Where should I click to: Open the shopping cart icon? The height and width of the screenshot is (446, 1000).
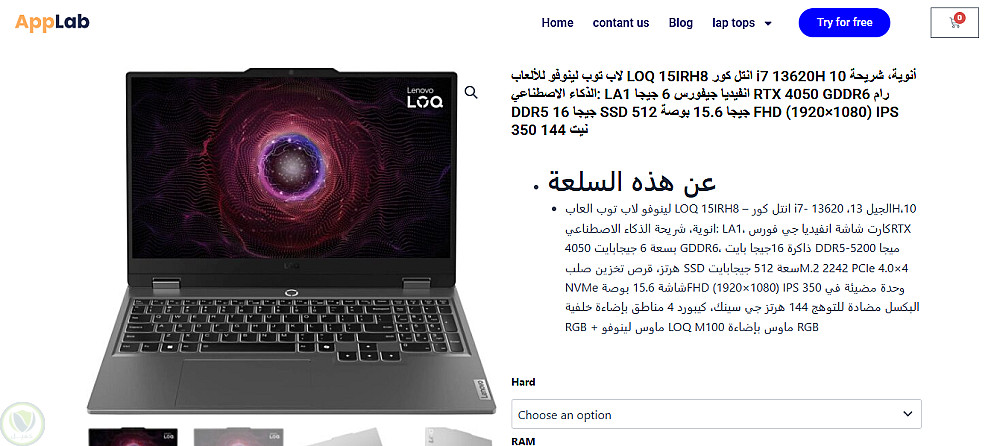pos(954,22)
